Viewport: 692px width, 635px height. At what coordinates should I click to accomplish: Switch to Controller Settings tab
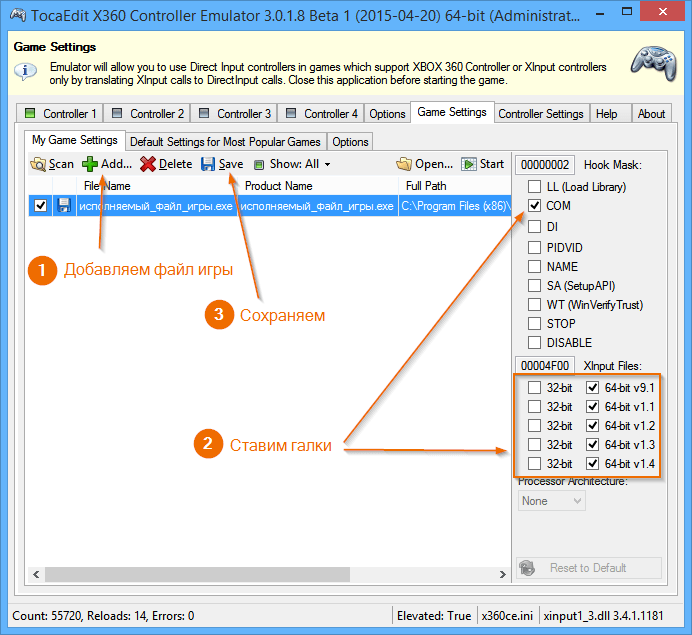pos(541,114)
